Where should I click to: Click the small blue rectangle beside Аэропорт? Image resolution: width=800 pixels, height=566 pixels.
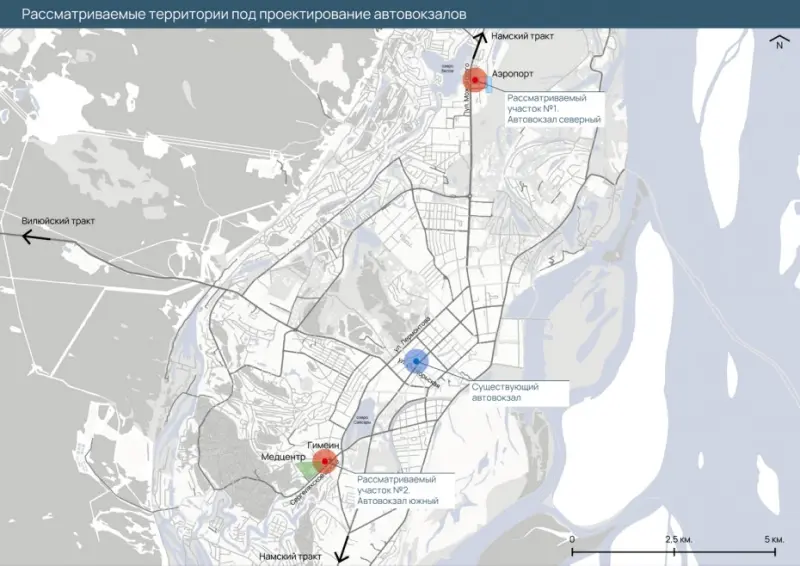[489, 85]
